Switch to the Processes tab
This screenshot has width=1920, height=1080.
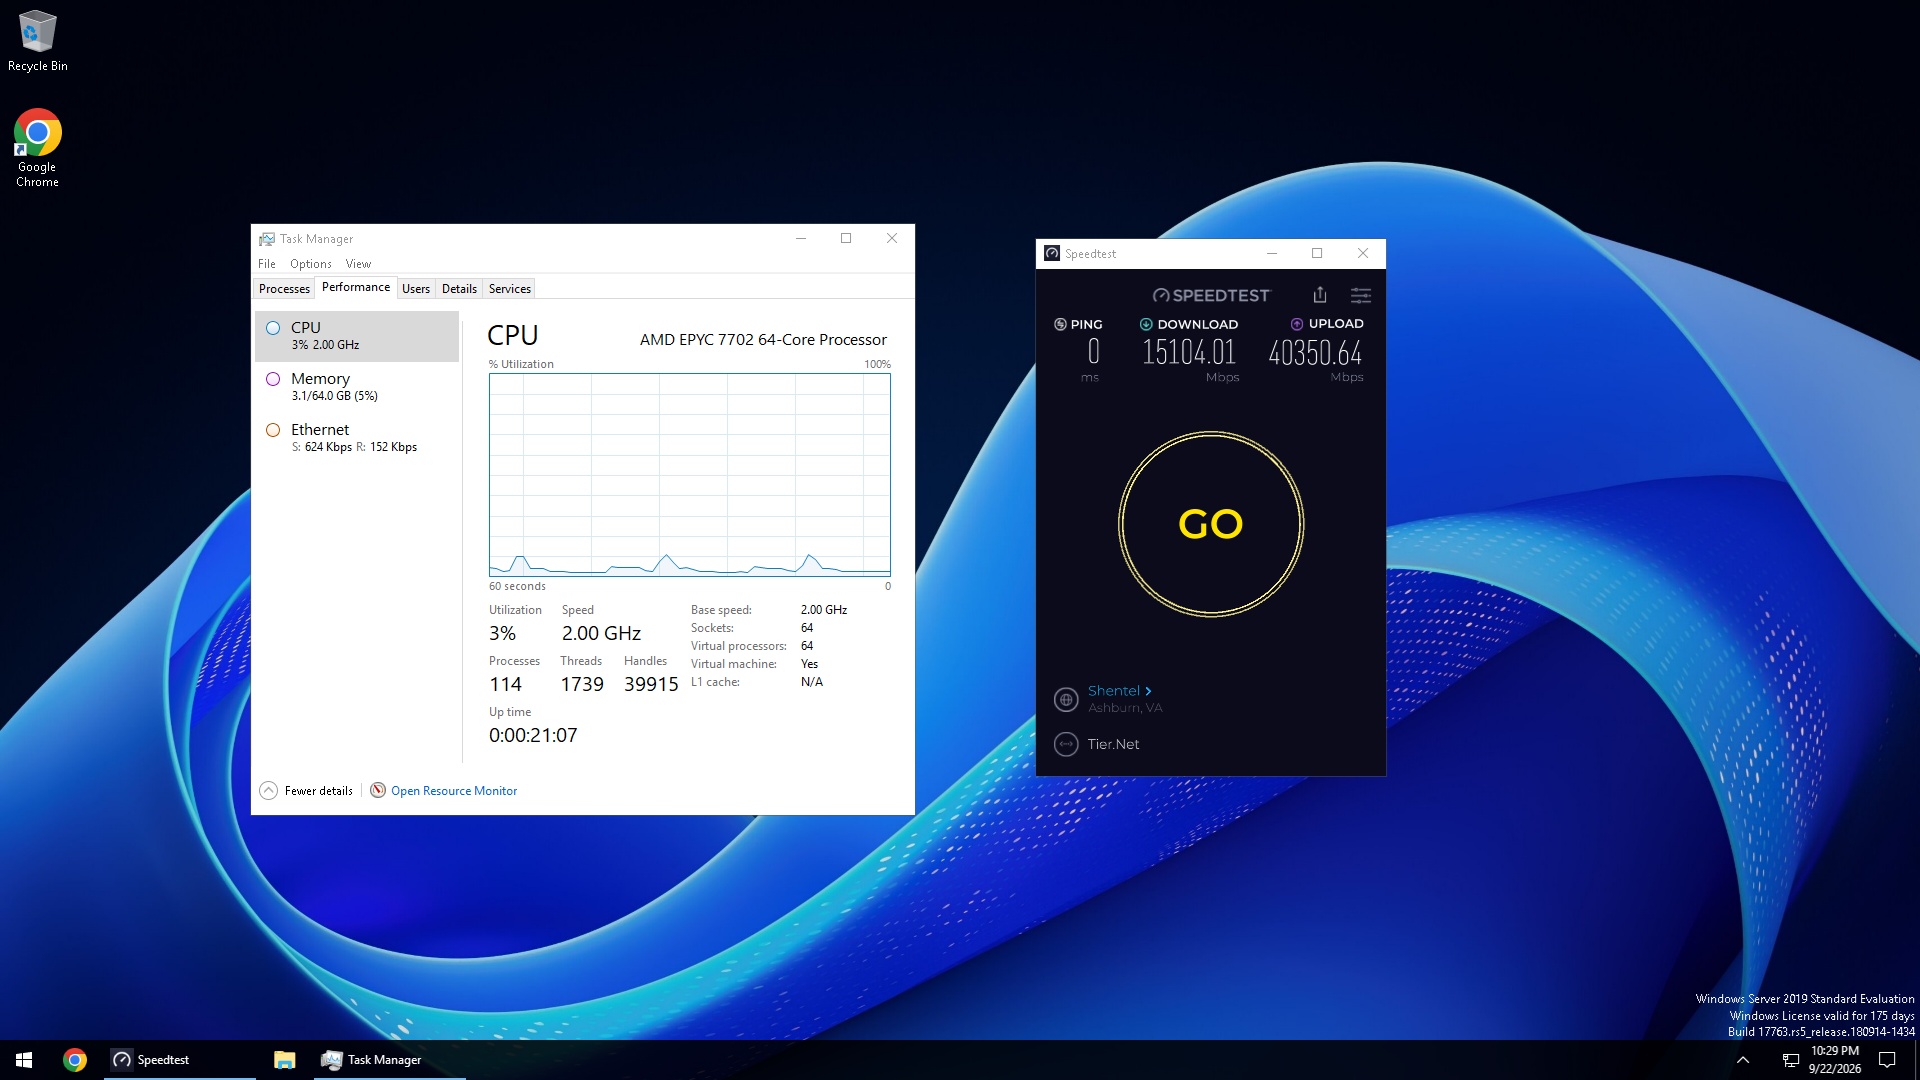point(284,289)
